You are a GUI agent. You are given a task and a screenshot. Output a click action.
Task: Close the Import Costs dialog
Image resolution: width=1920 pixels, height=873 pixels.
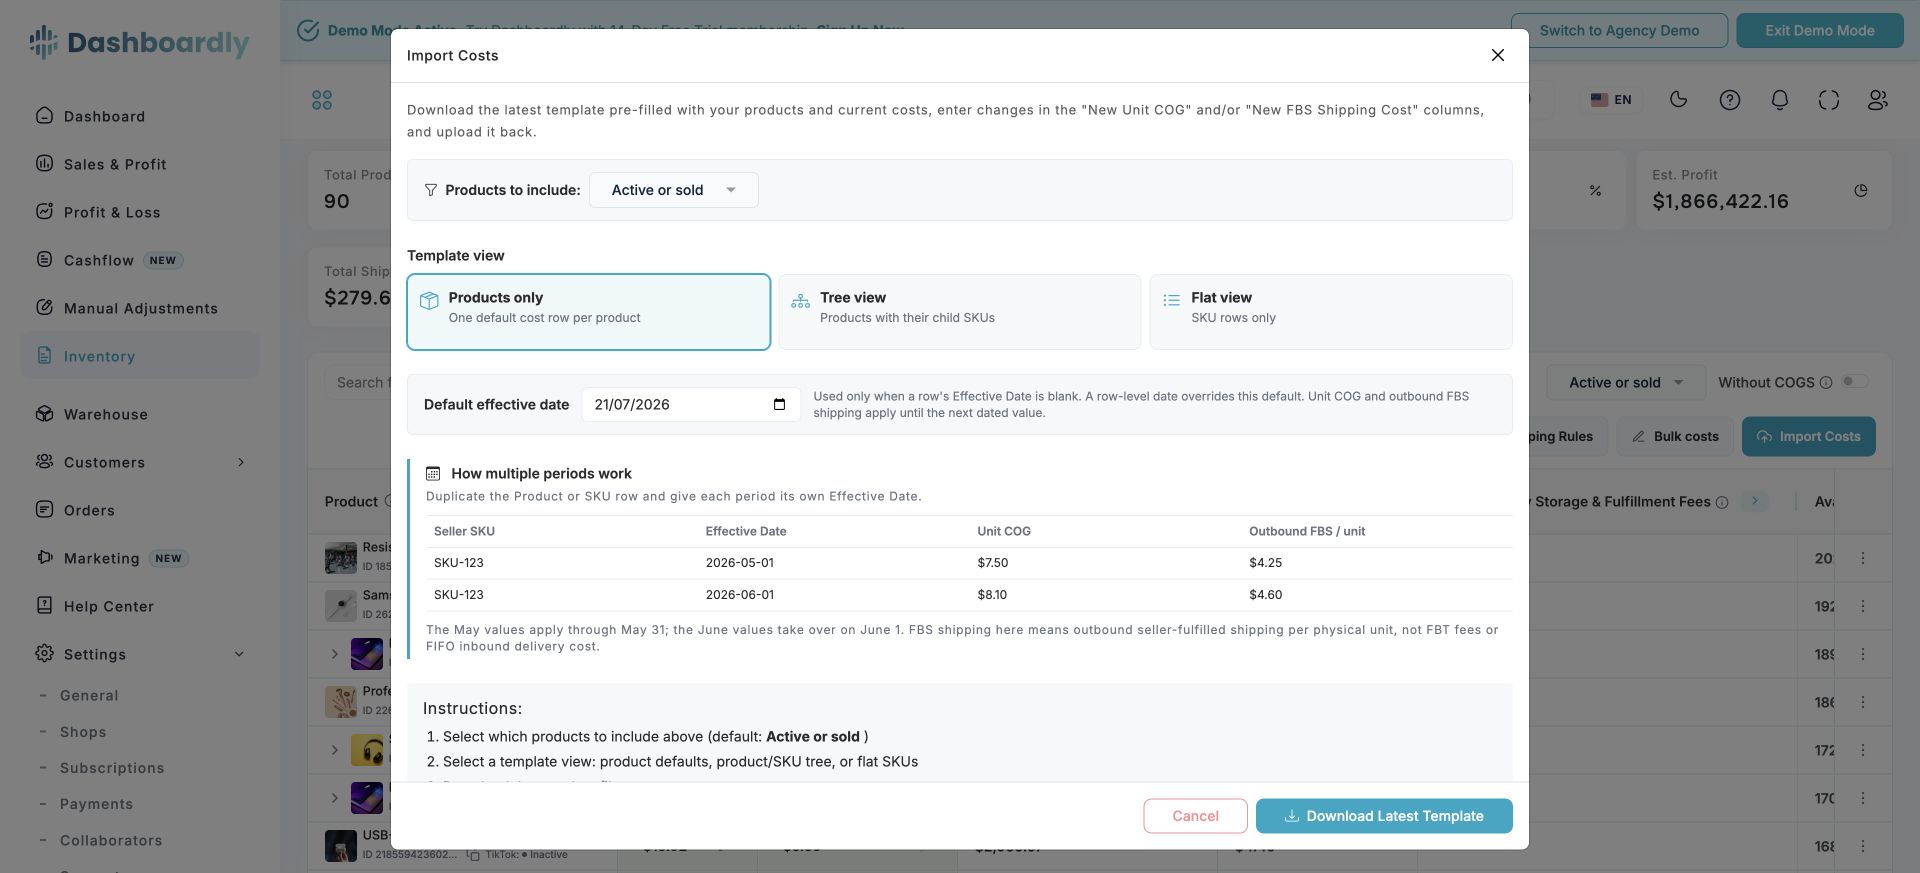click(1497, 55)
